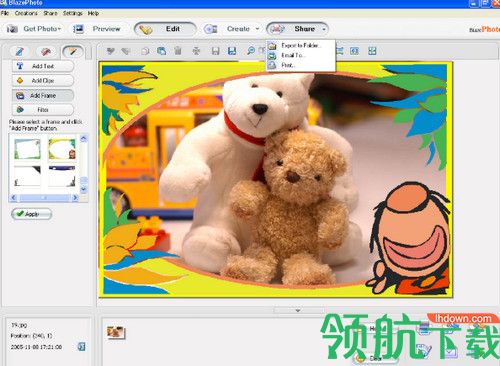Click the date text 2005-11-08 17:21:08

pyautogui.click(x=36, y=347)
